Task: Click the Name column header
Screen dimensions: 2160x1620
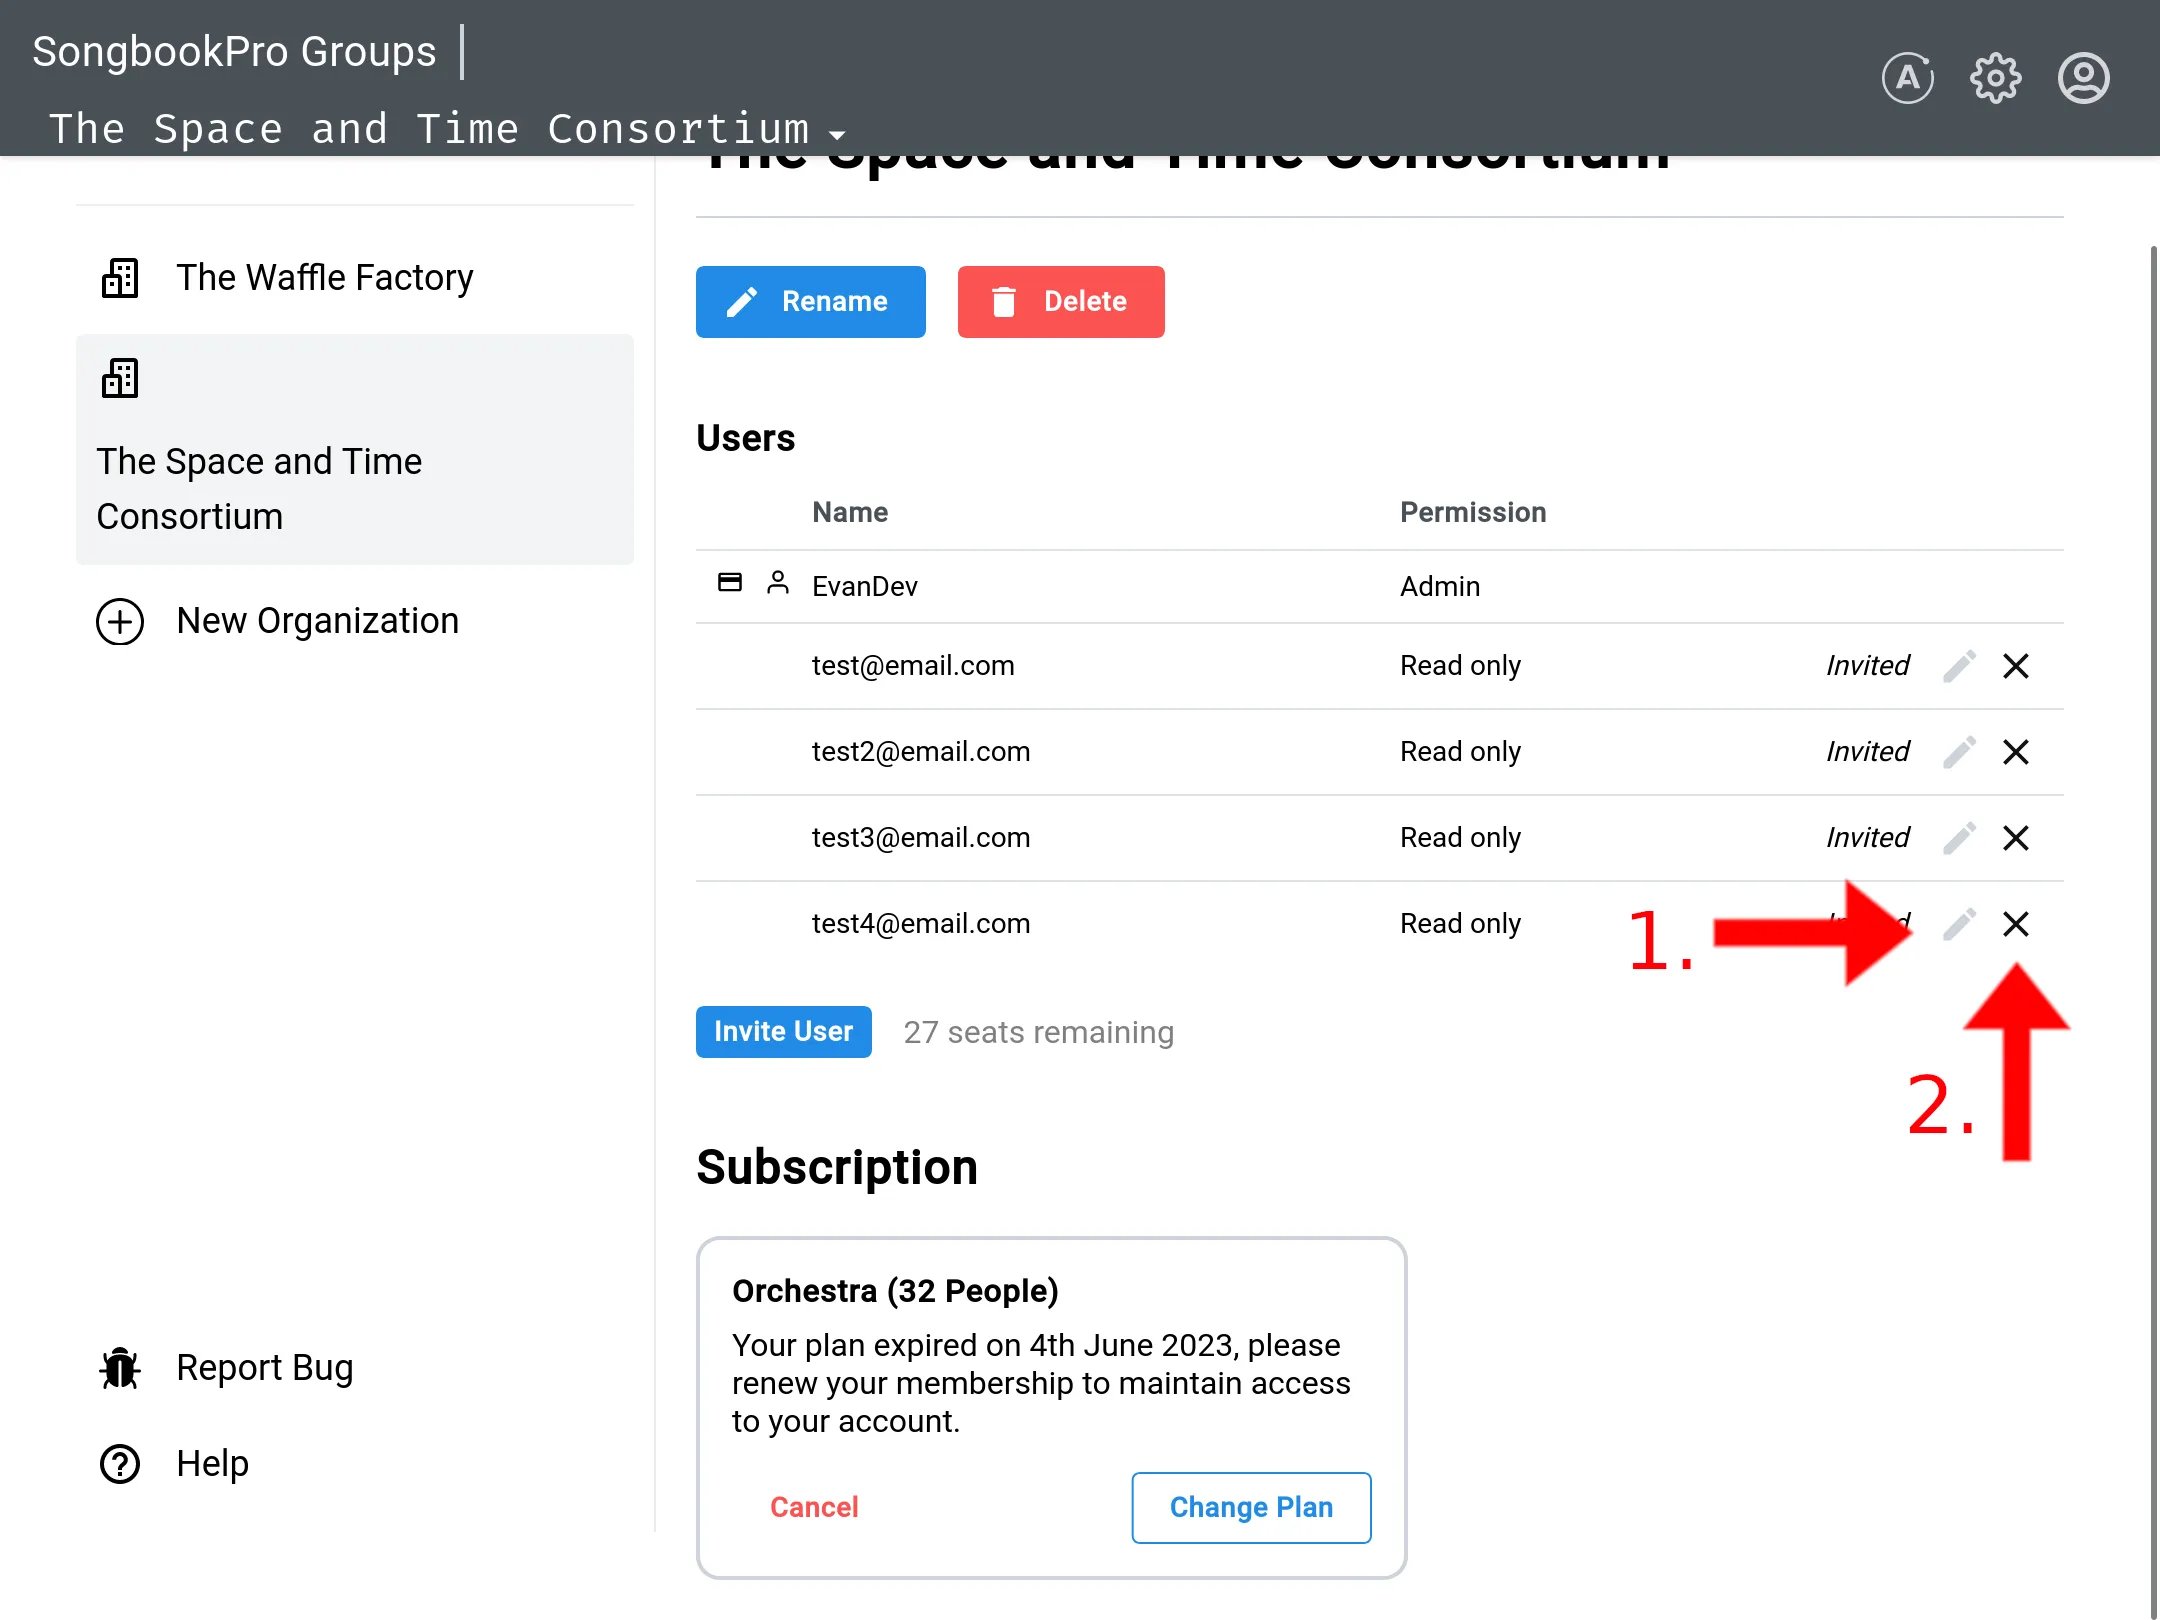Action: click(x=850, y=512)
